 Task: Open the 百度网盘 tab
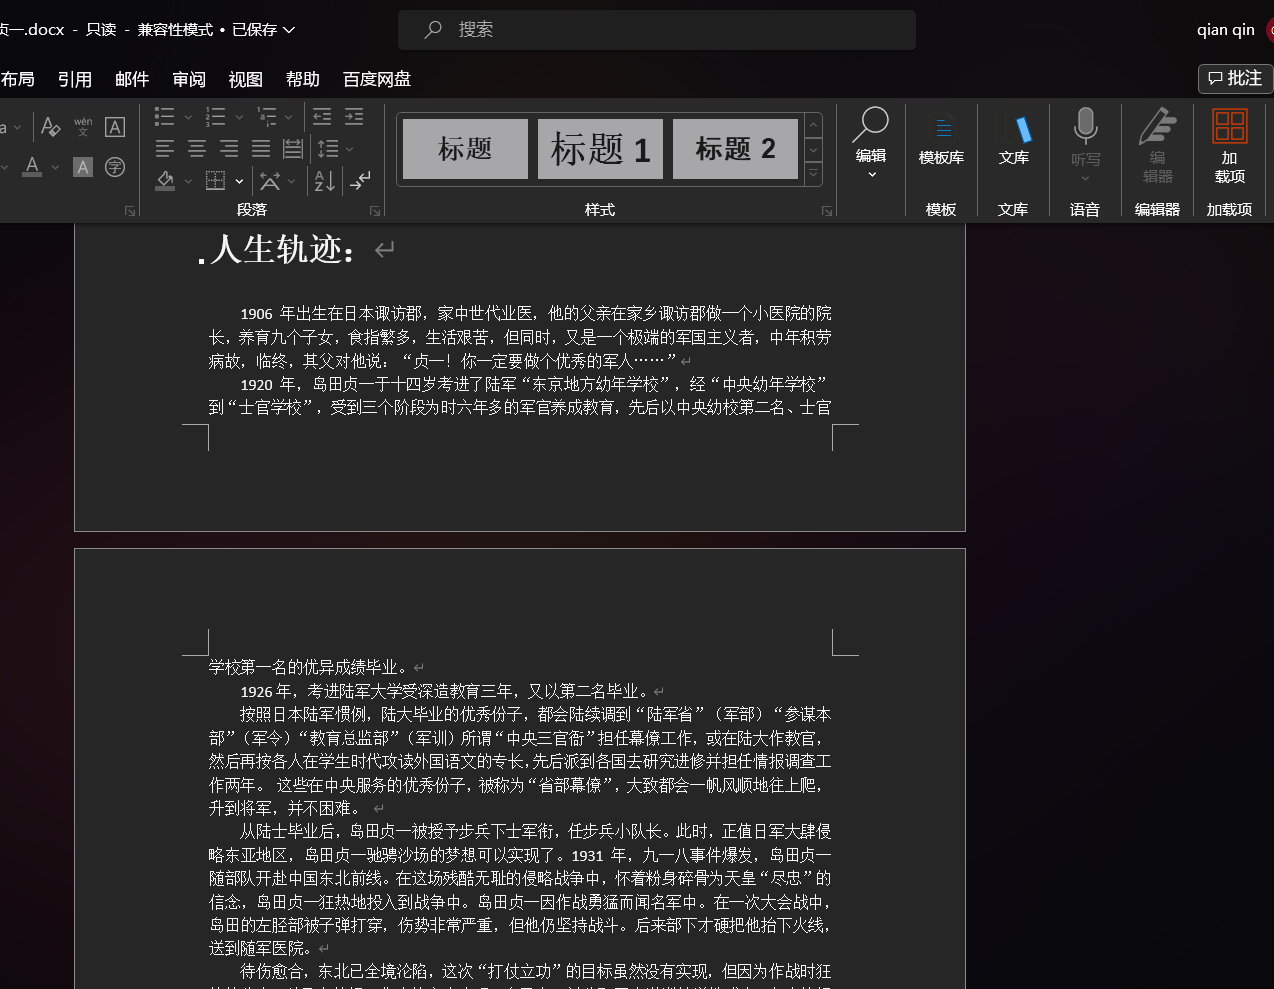point(377,79)
